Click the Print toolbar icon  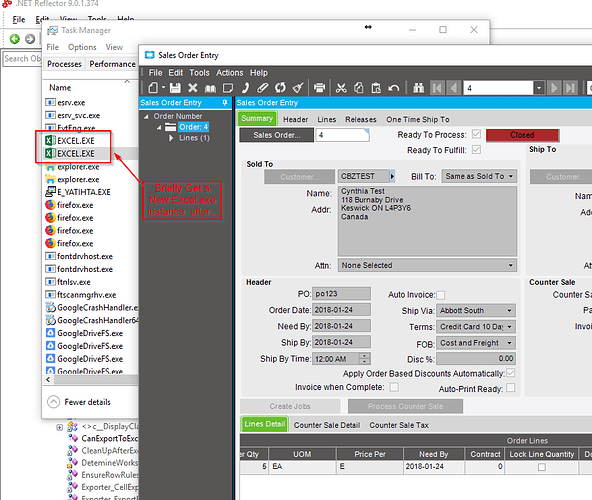click(x=319, y=88)
